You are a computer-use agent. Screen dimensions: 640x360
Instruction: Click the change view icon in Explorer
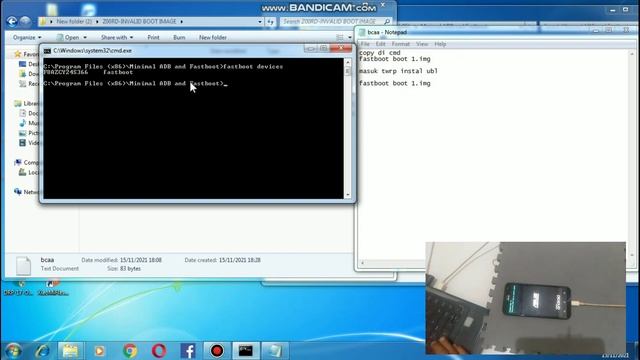click(x=340, y=37)
